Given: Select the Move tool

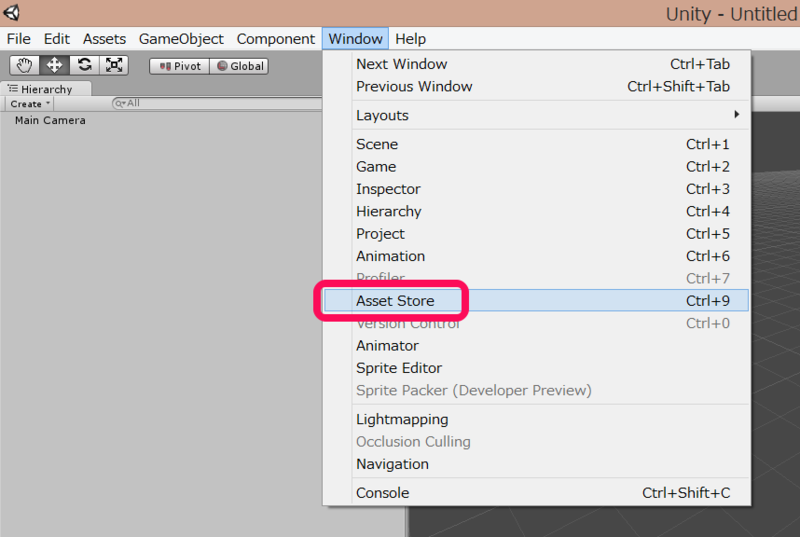Looking at the screenshot, I should tap(54, 65).
